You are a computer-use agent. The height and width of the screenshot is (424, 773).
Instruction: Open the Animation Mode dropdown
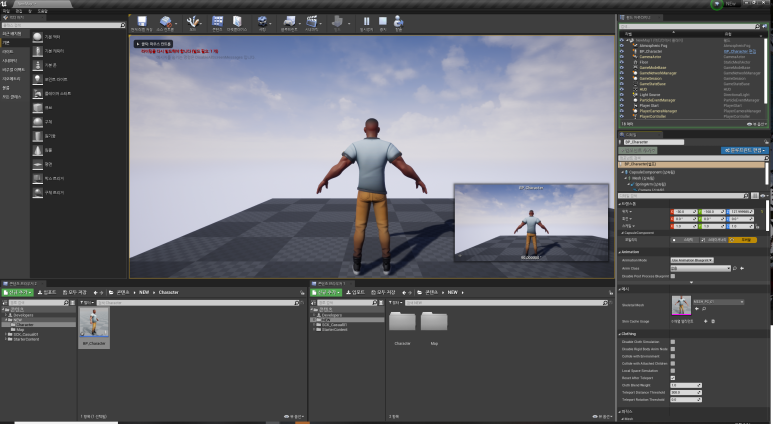pos(692,260)
